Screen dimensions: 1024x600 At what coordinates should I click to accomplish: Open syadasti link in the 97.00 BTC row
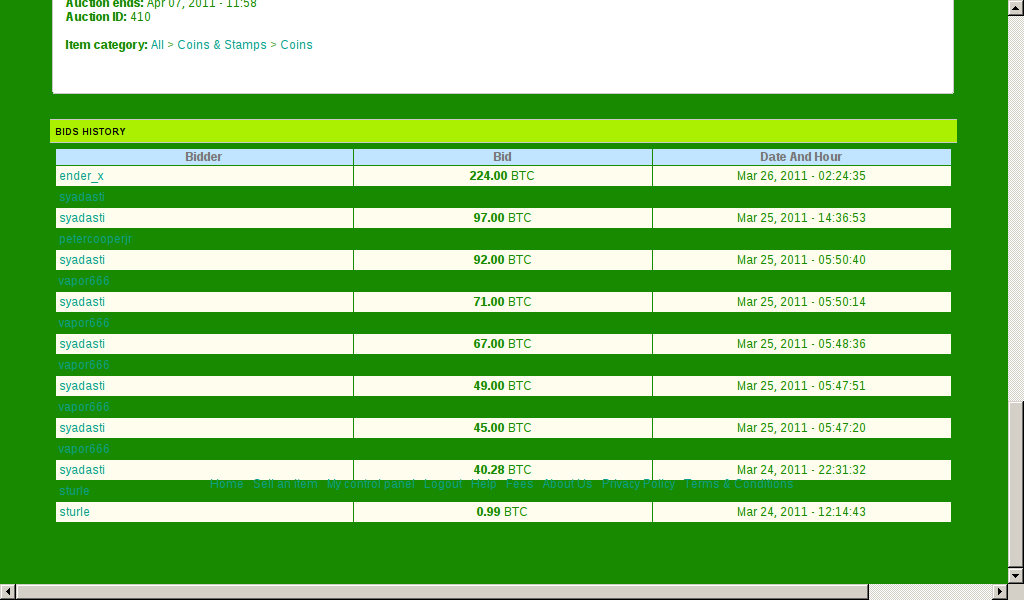click(x=82, y=218)
